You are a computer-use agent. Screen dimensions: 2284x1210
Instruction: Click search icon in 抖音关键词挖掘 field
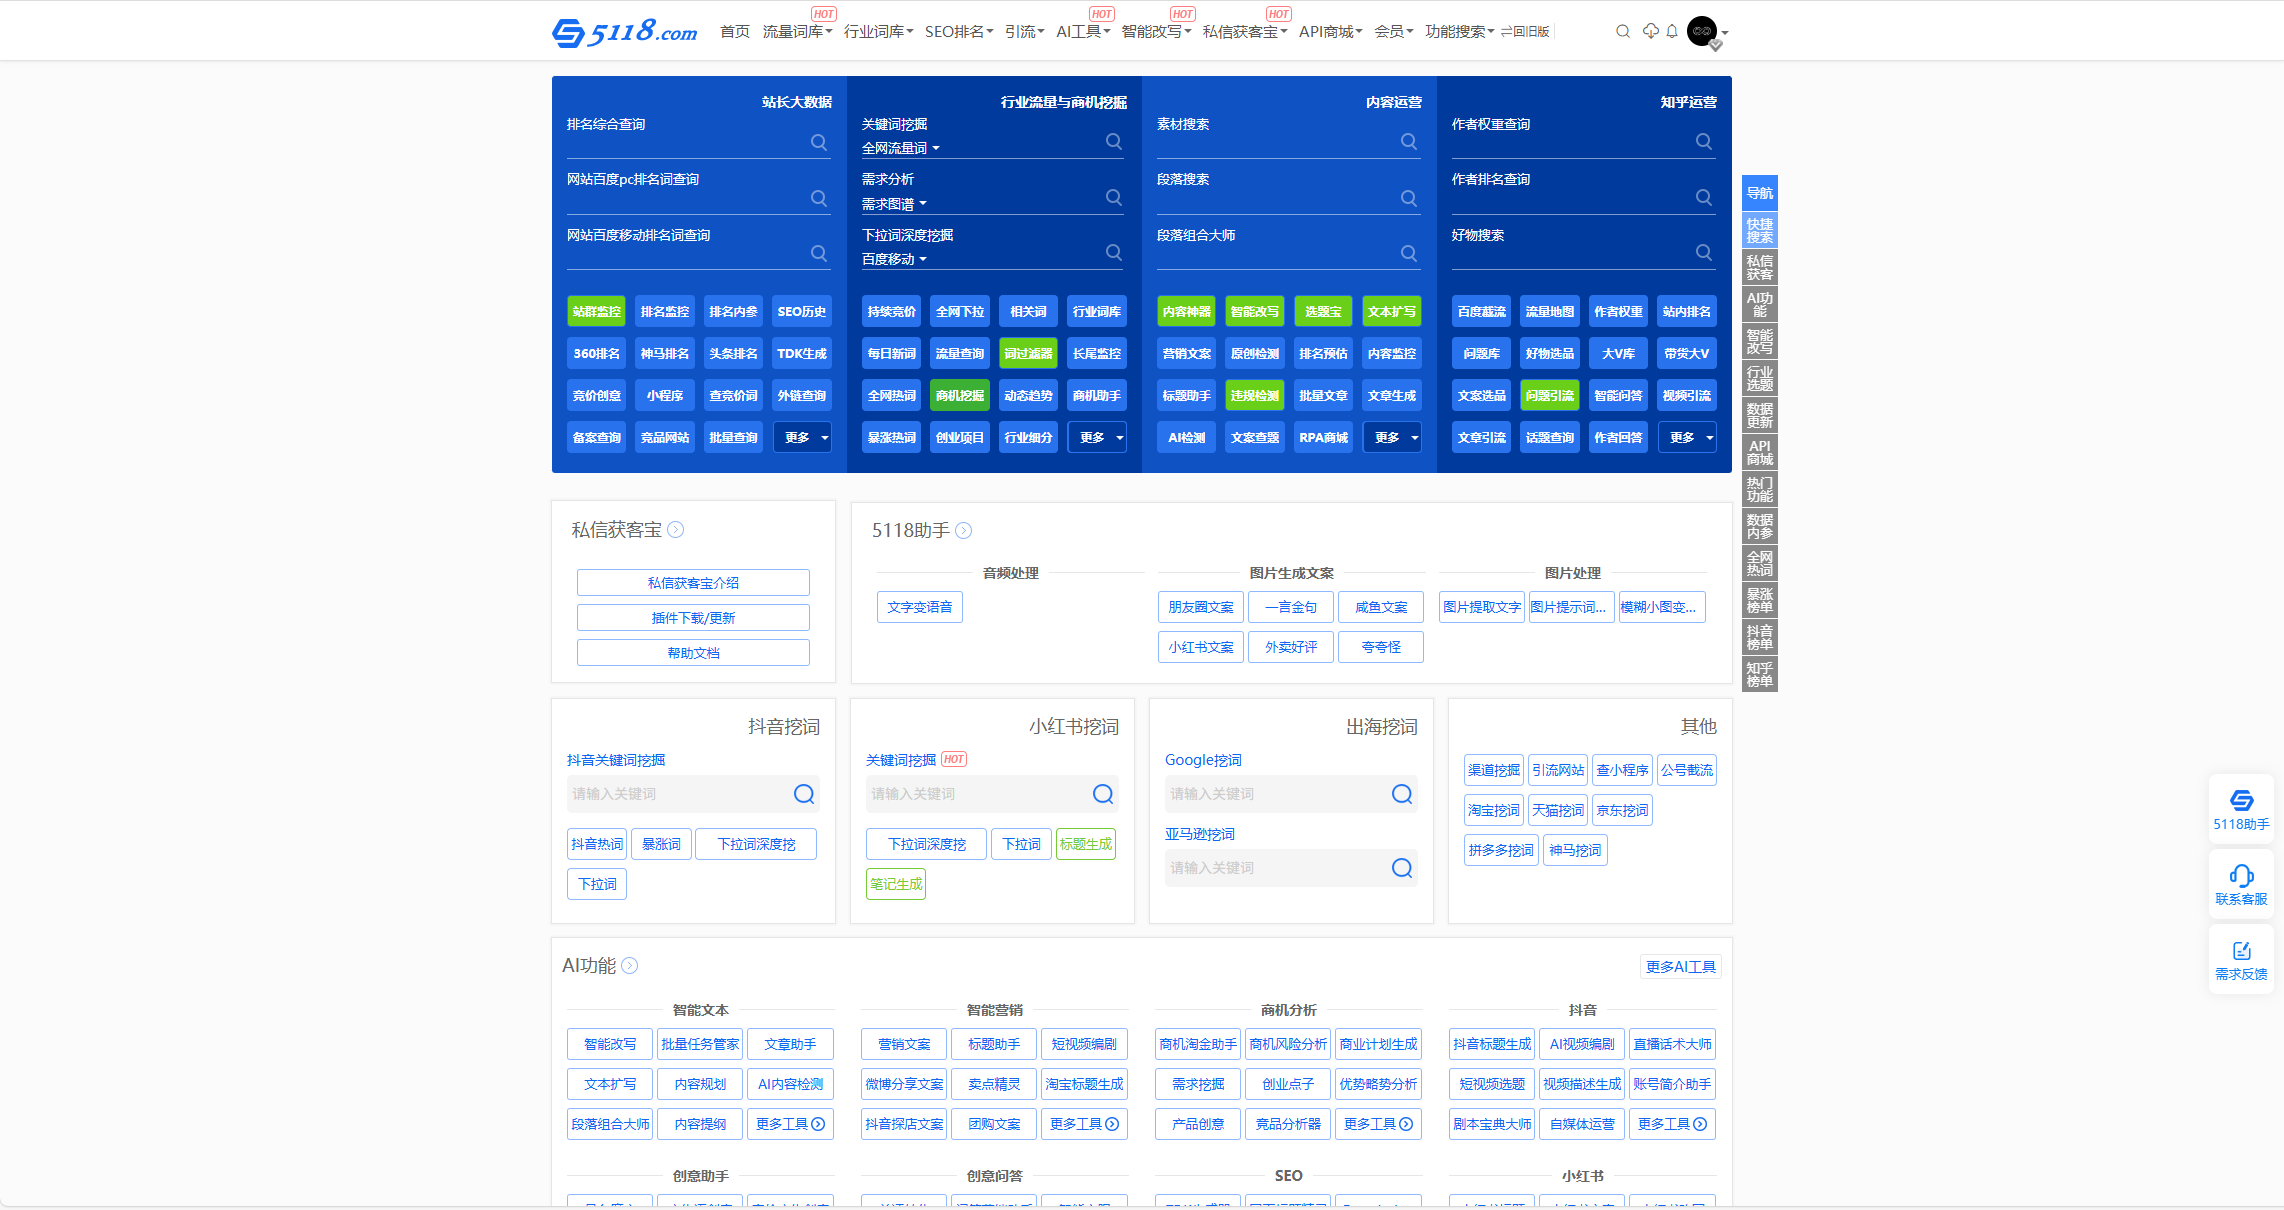coord(804,794)
